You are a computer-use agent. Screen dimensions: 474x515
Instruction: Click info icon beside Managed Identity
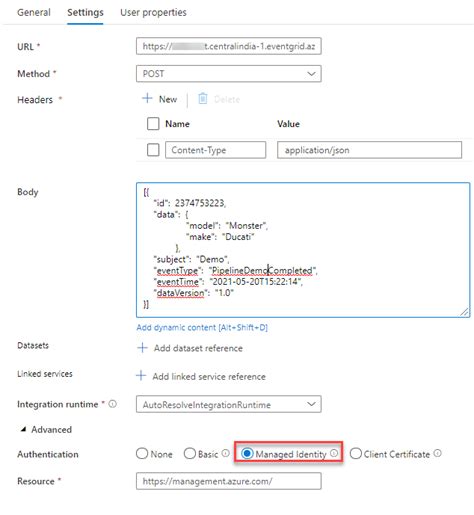[334, 453]
